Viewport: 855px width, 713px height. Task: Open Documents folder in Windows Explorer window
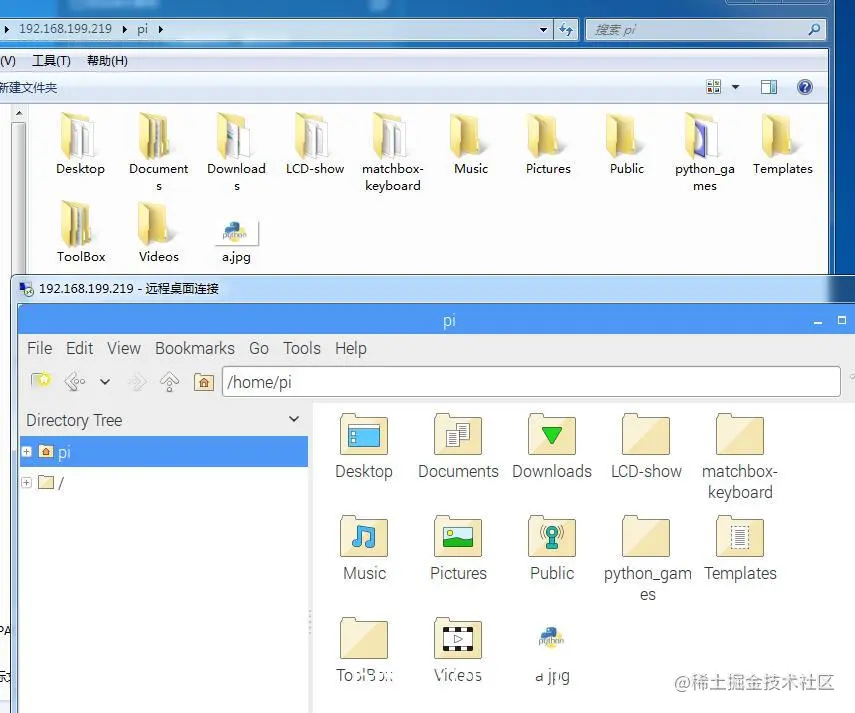(x=158, y=152)
